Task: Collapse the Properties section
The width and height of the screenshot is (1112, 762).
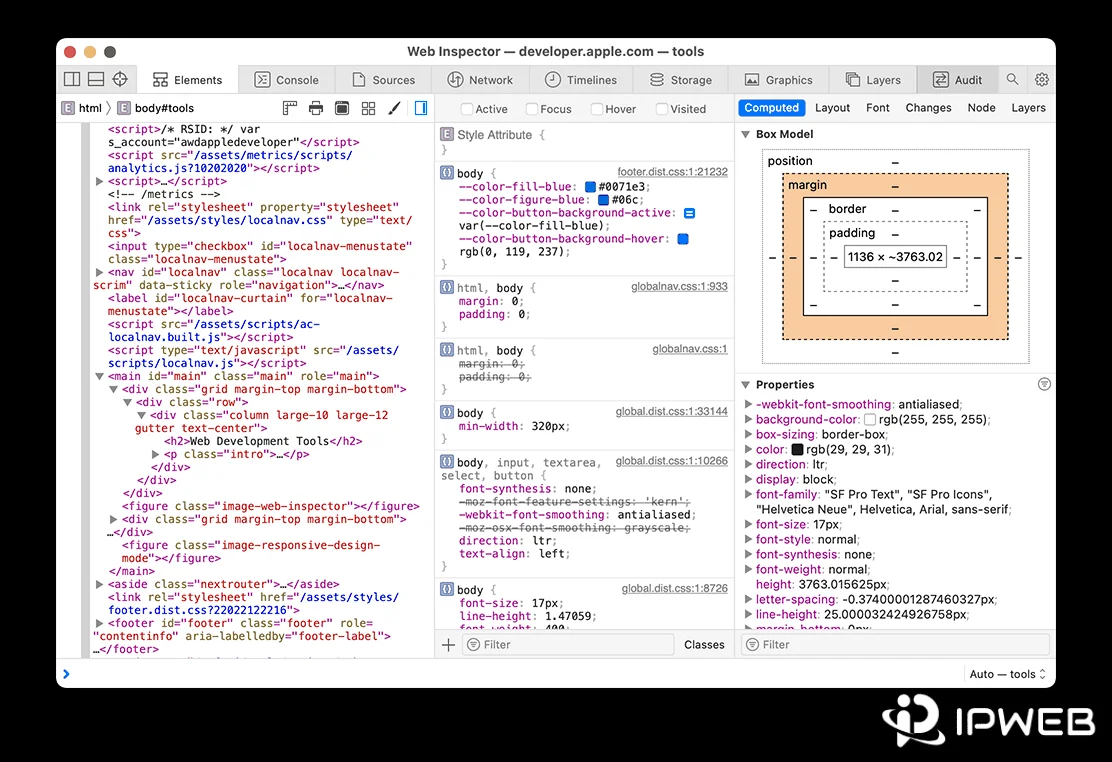Action: pyautogui.click(x=745, y=385)
